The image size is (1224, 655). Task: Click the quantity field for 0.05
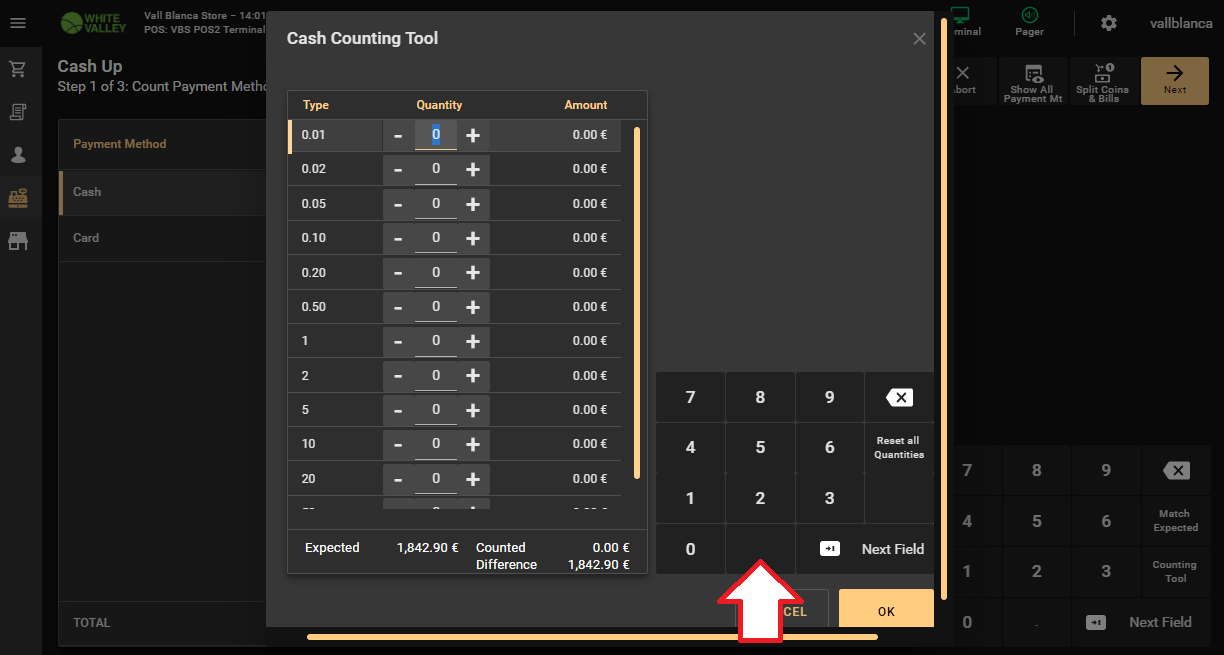point(436,204)
